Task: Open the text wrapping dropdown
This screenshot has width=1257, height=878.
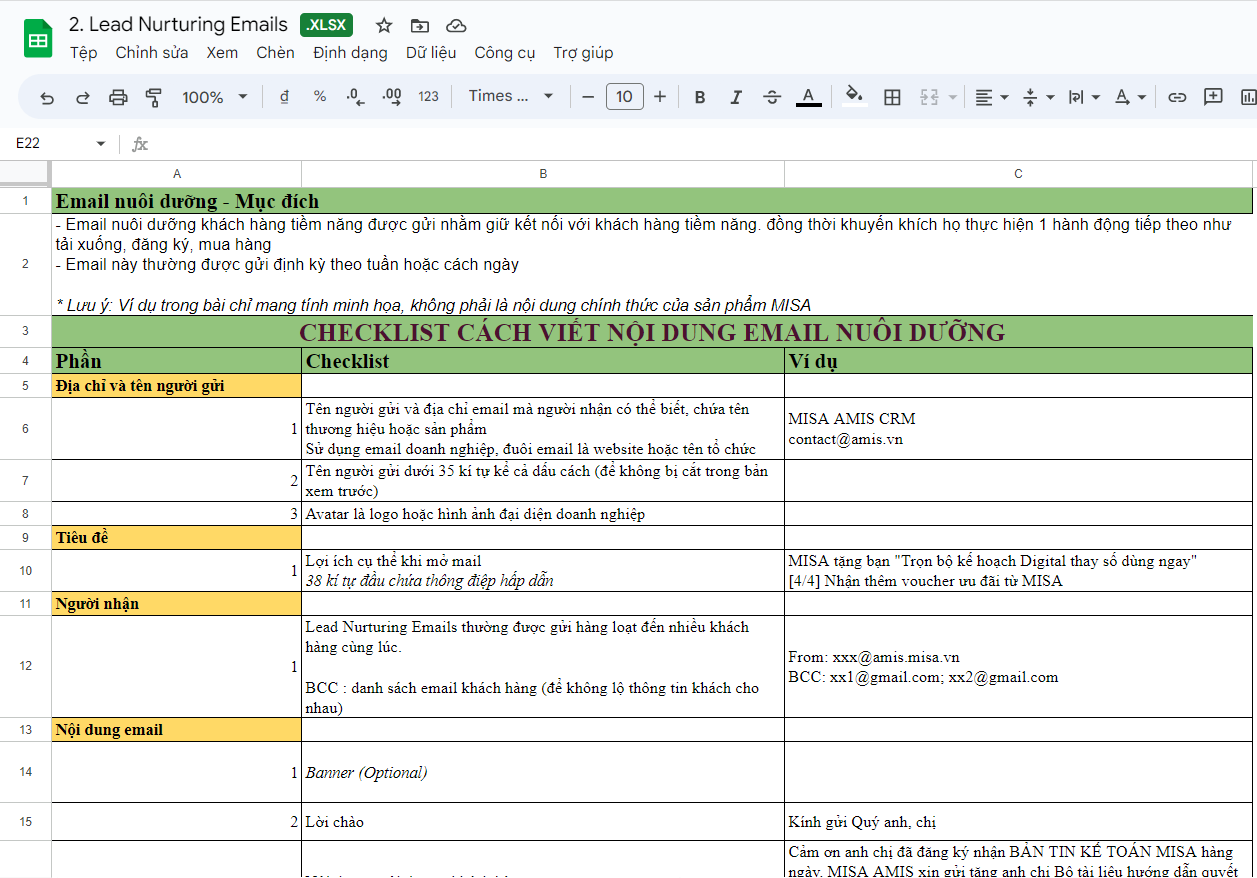Action: [x=1084, y=97]
